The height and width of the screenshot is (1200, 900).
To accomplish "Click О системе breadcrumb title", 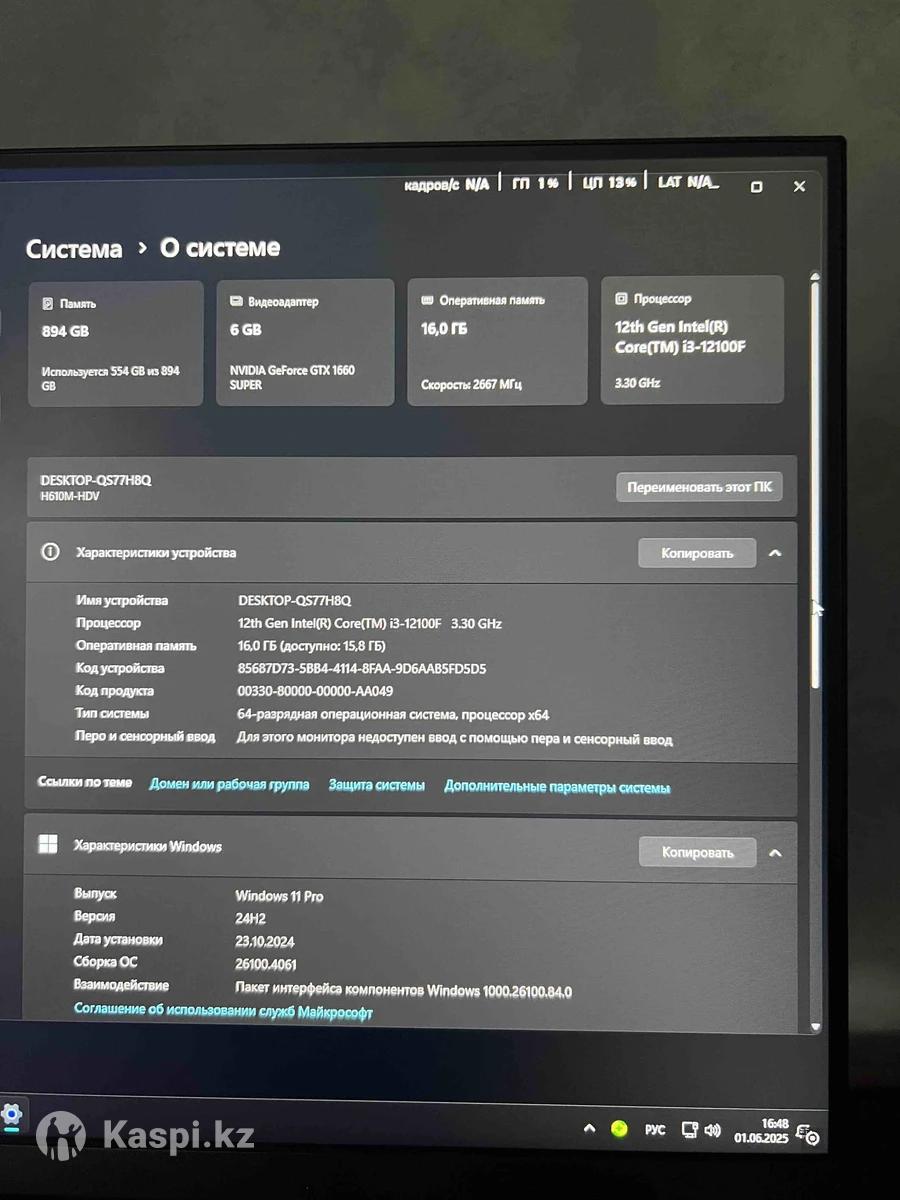I will click(220, 247).
